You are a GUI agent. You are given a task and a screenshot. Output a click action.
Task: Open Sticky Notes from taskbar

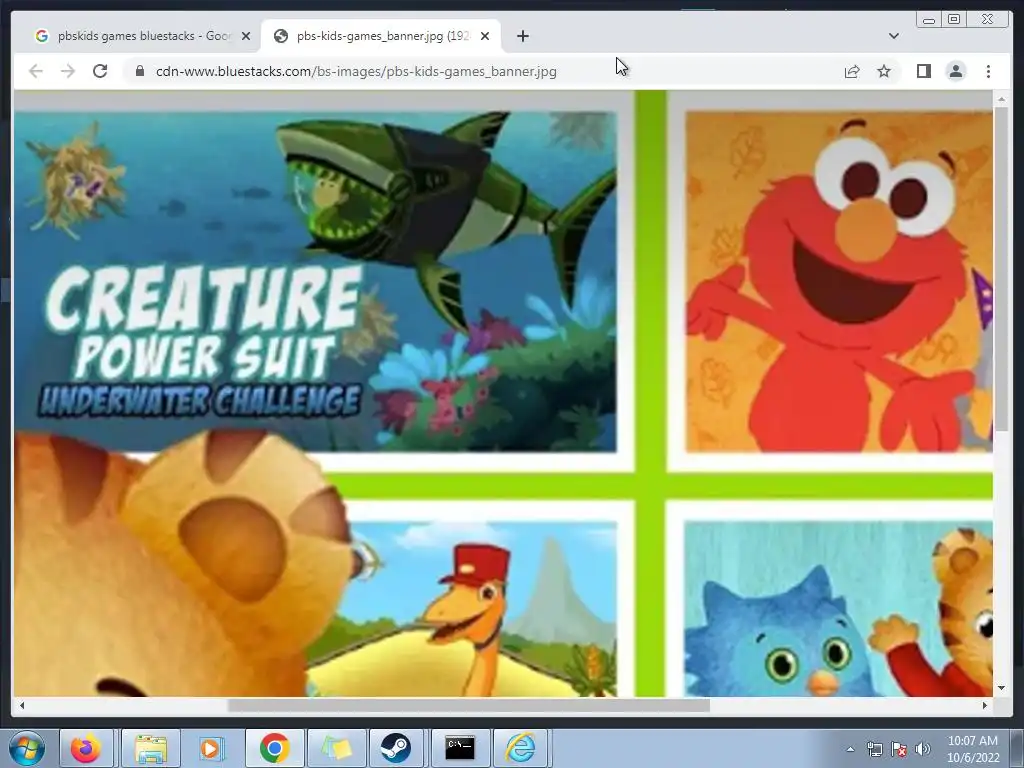click(336, 748)
